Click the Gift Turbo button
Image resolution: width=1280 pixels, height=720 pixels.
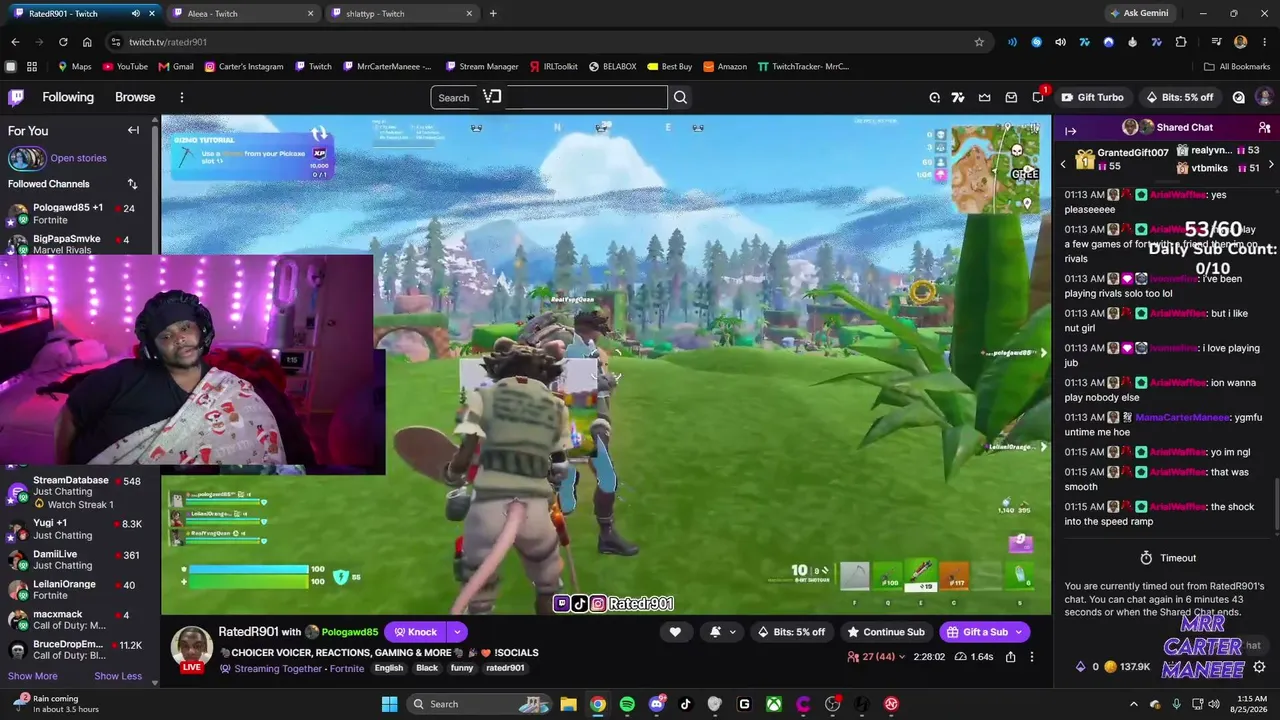point(1092,97)
